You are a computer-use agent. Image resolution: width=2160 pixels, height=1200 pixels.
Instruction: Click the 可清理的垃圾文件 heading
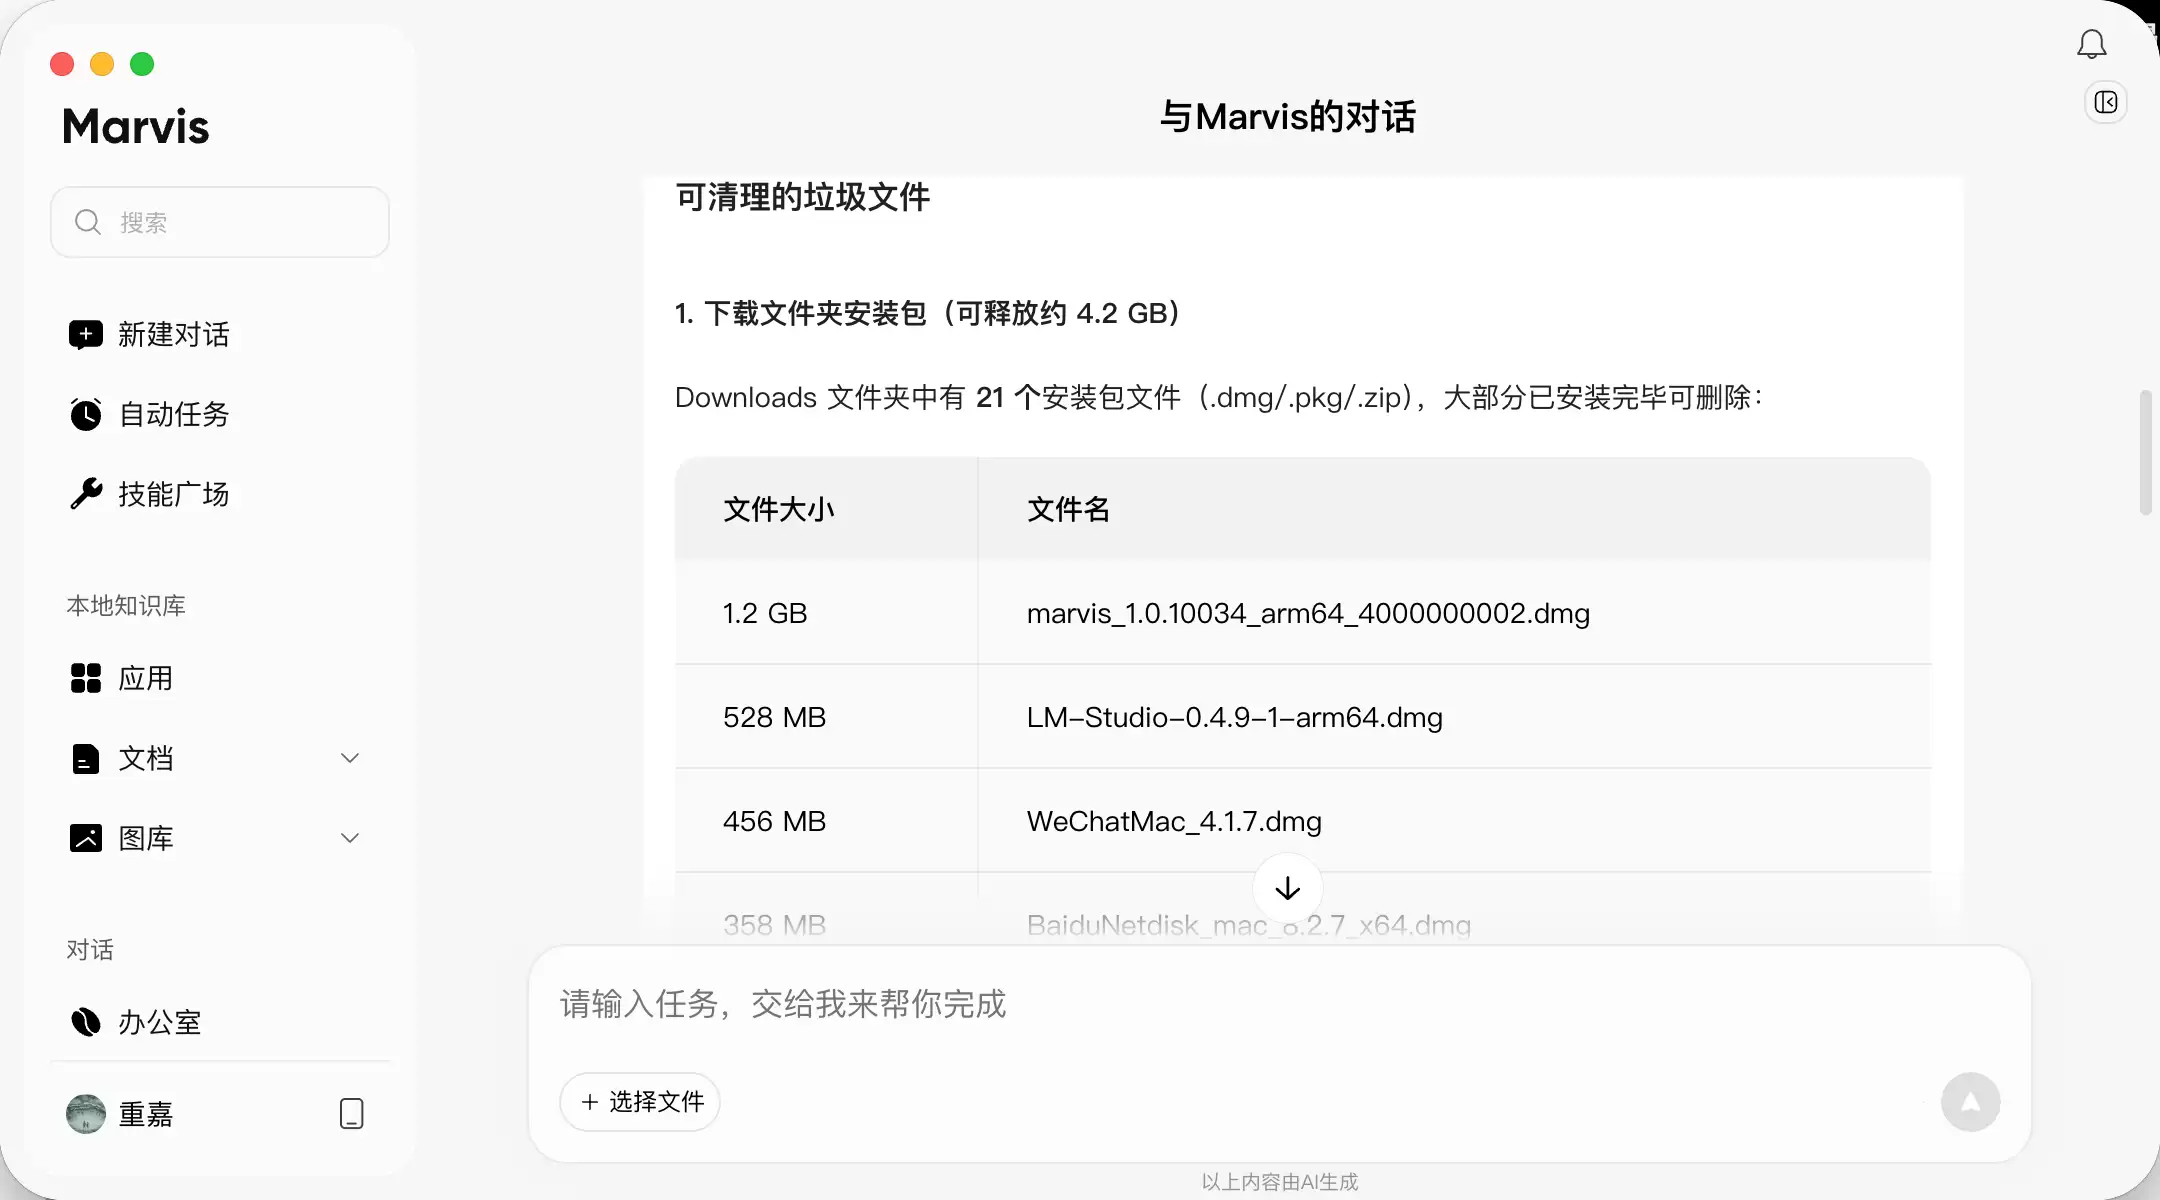pyautogui.click(x=803, y=197)
